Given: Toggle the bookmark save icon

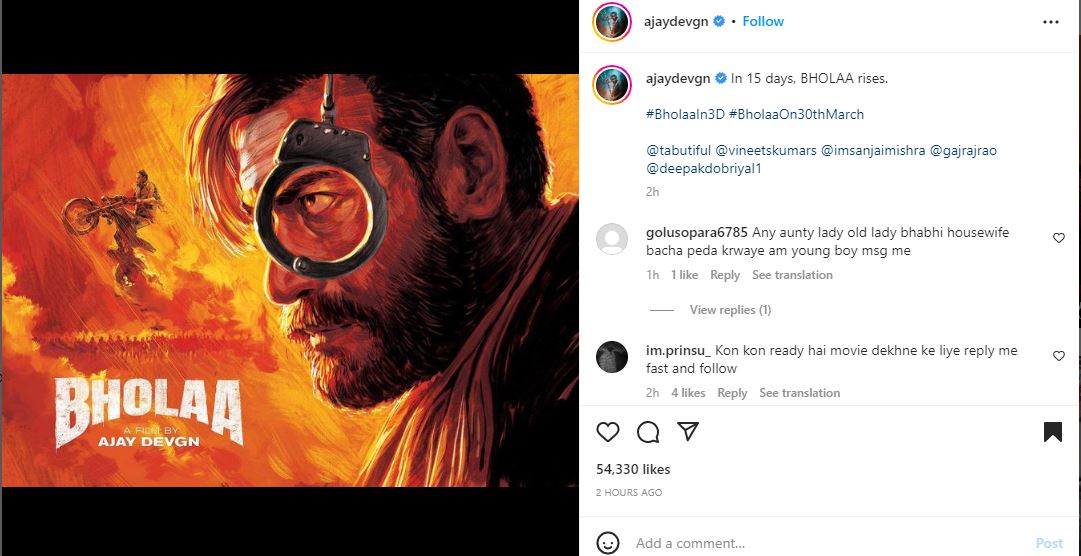Looking at the screenshot, I should pos(1052,432).
